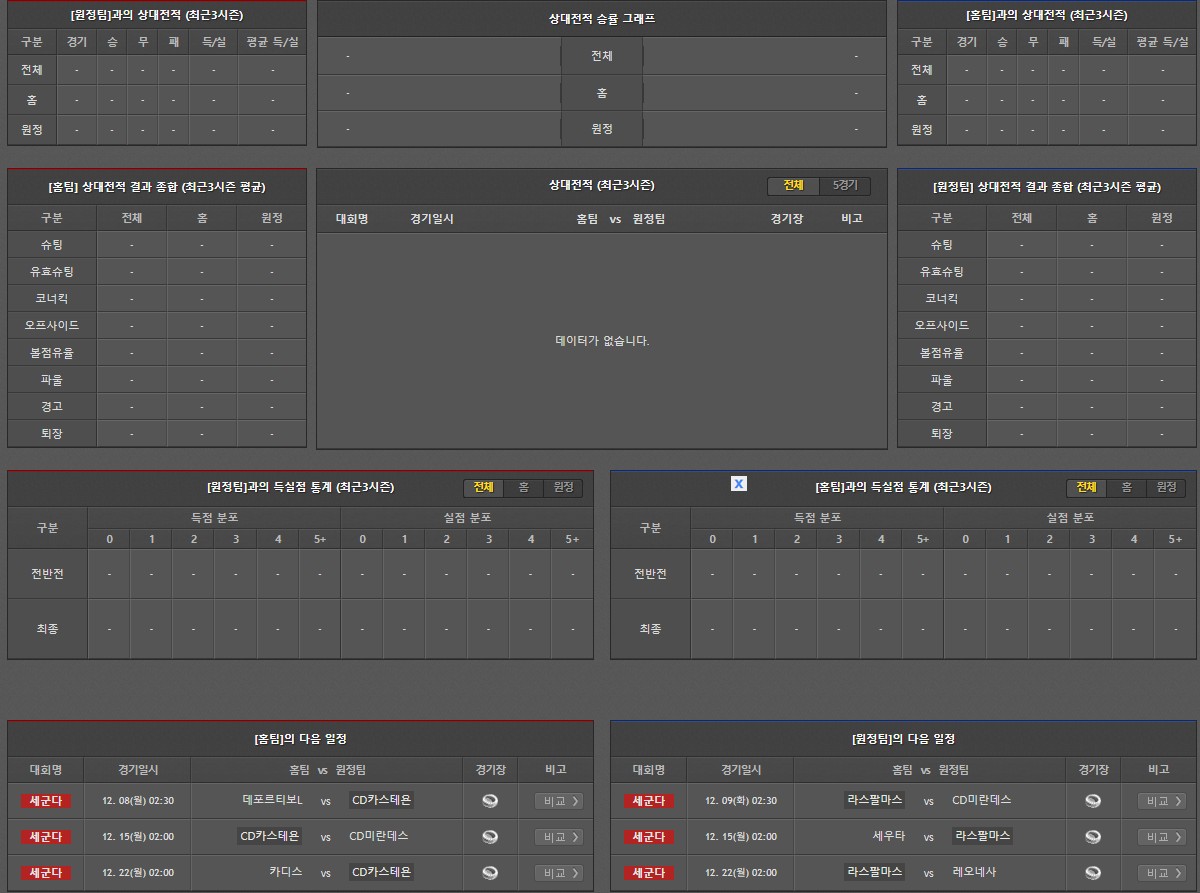Open 비교 arrow for 데포르티보L vs CD카스테온

pyautogui.click(x=559, y=801)
